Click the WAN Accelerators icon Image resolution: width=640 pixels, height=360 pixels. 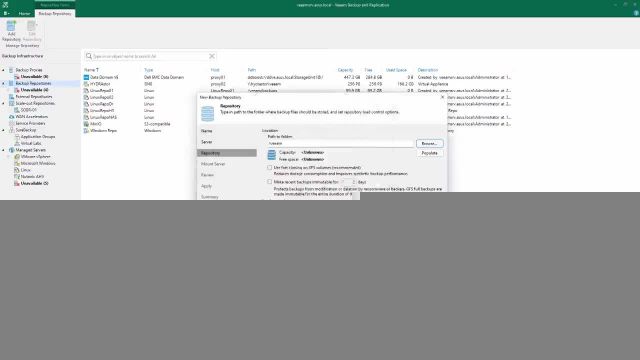[x=11, y=117]
